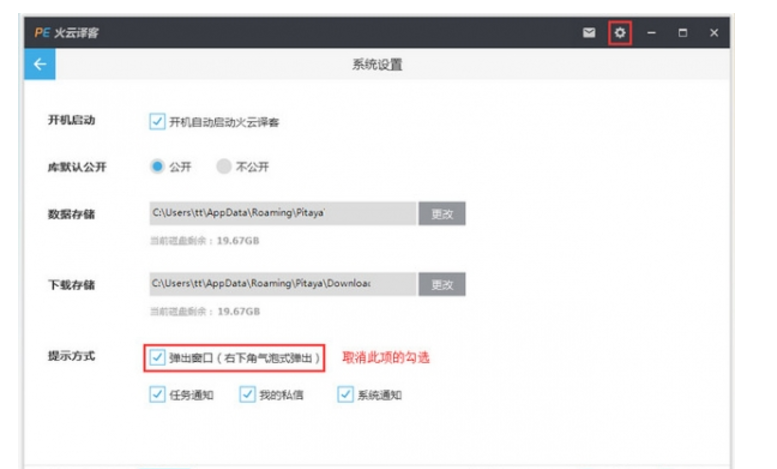Disable the 系统通知 checkbox
This screenshot has width=777, height=469.
[x=346, y=394]
